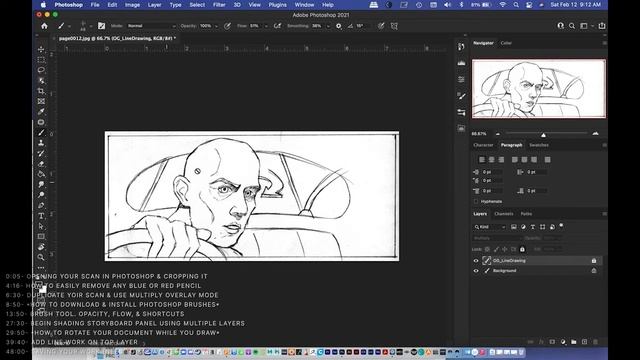Viewport: 640px width, 360px height.
Task: Select the Rectangular Marquee tool
Action: [x=41, y=60]
